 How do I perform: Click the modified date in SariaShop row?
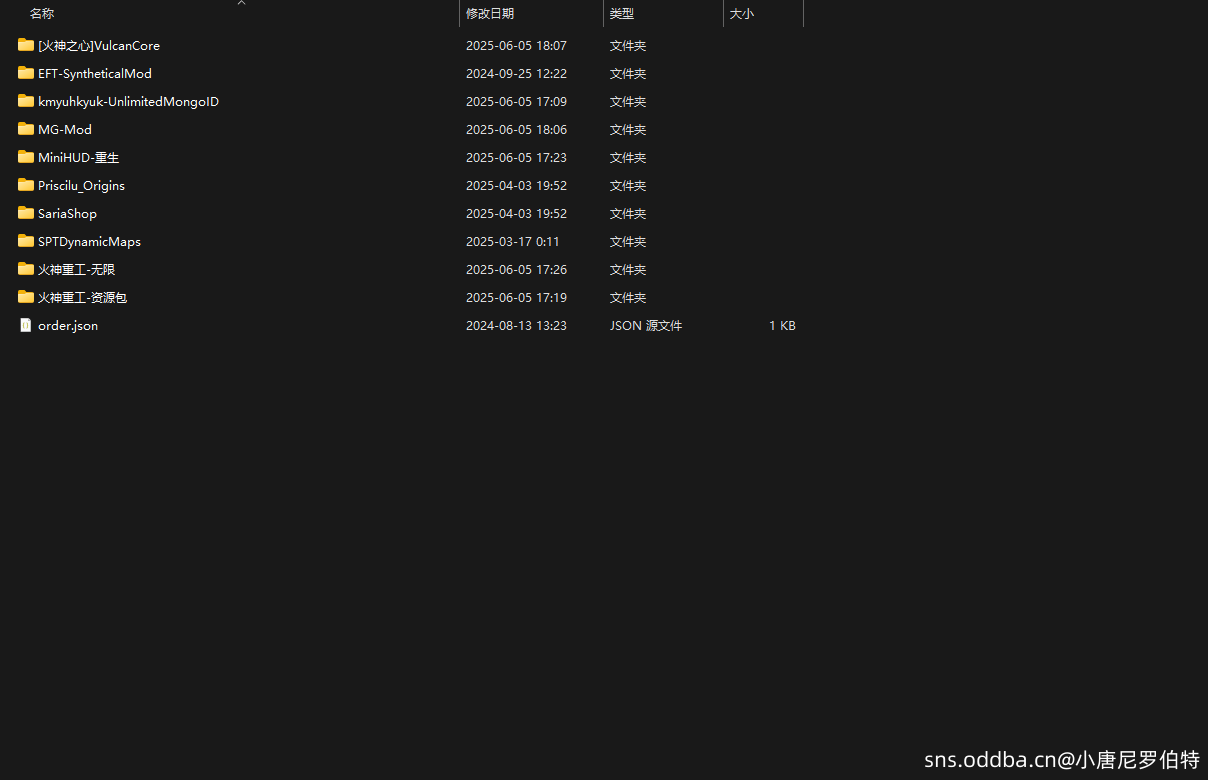[x=516, y=213]
